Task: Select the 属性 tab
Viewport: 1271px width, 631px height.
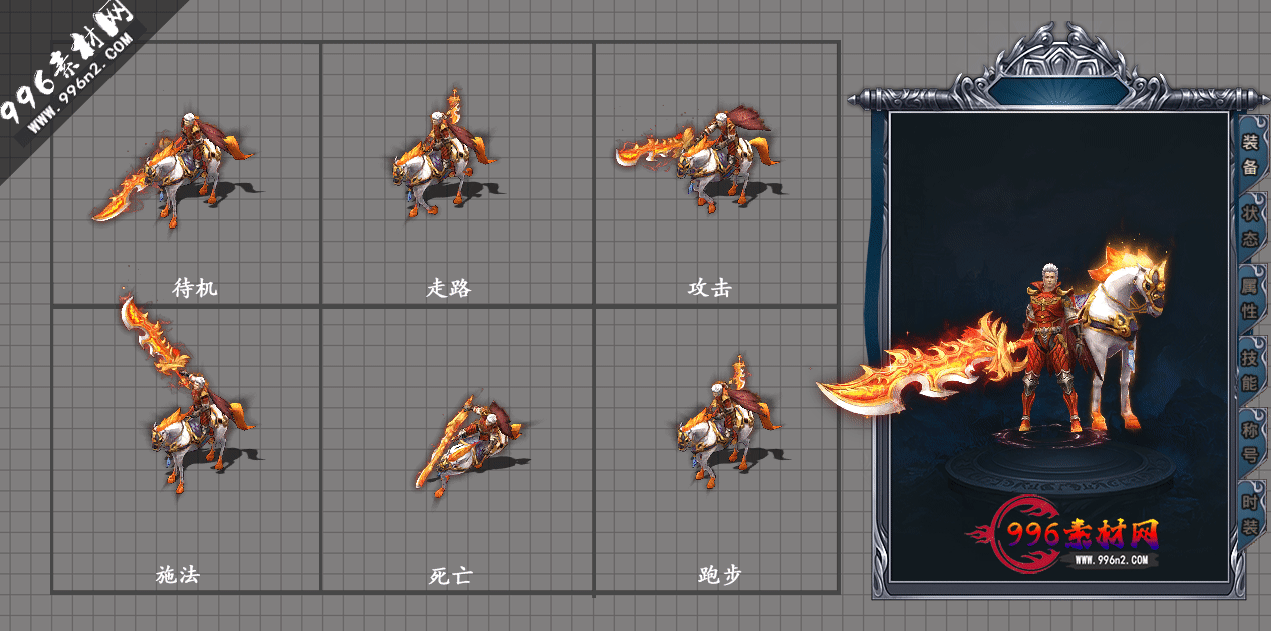Action: pyautogui.click(x=1250, y=299)
